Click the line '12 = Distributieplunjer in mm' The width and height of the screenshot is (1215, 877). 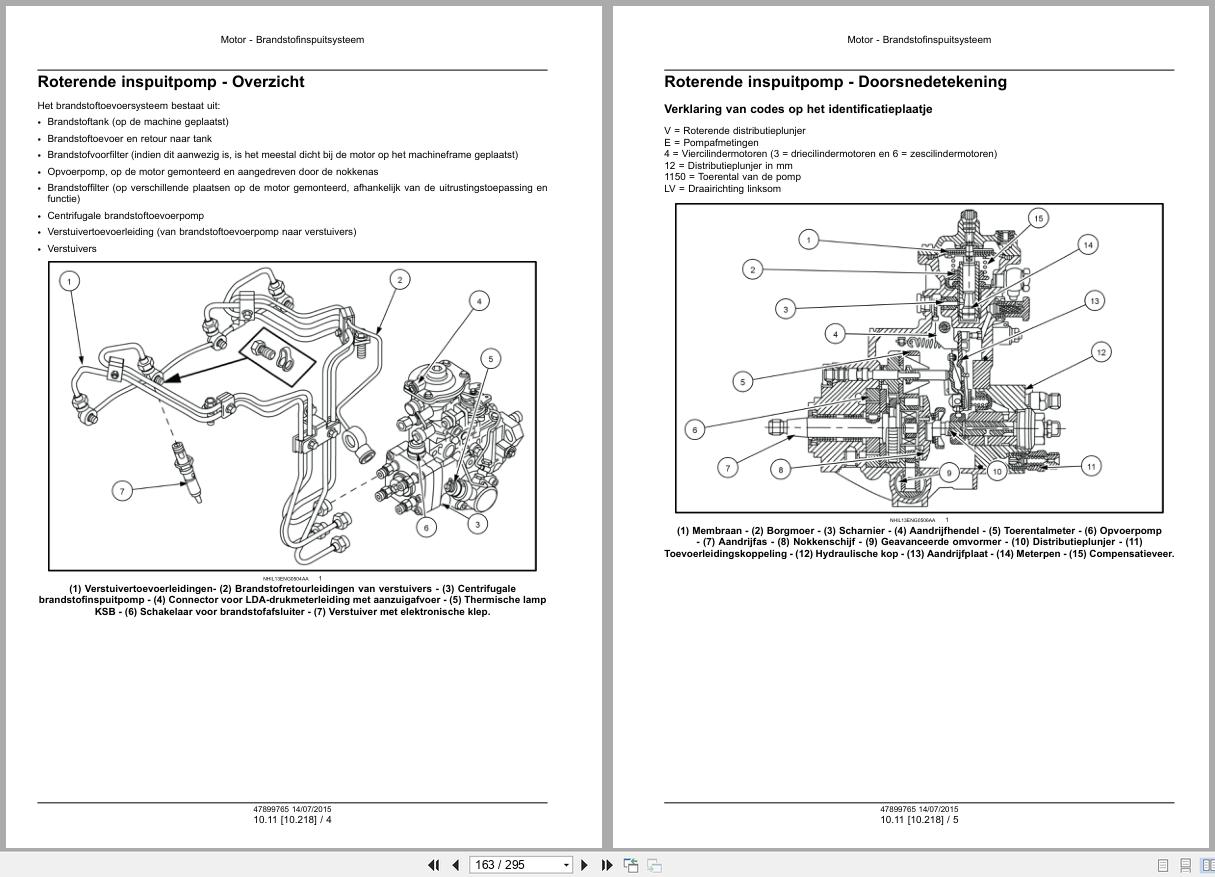click(x=728, y=166)
